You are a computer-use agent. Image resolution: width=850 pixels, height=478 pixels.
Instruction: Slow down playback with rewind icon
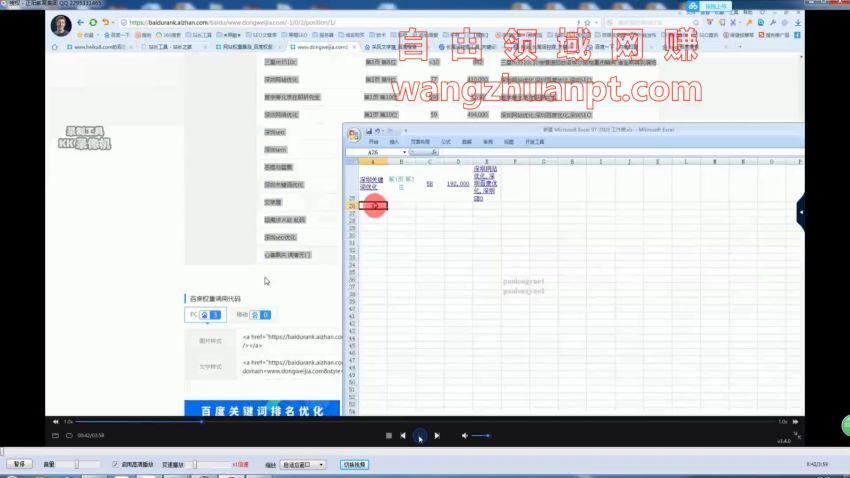(55, 422)
